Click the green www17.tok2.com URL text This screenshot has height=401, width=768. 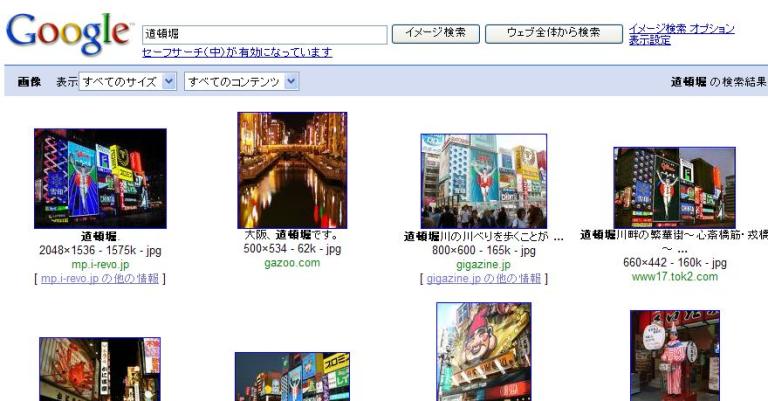(674, 277)
